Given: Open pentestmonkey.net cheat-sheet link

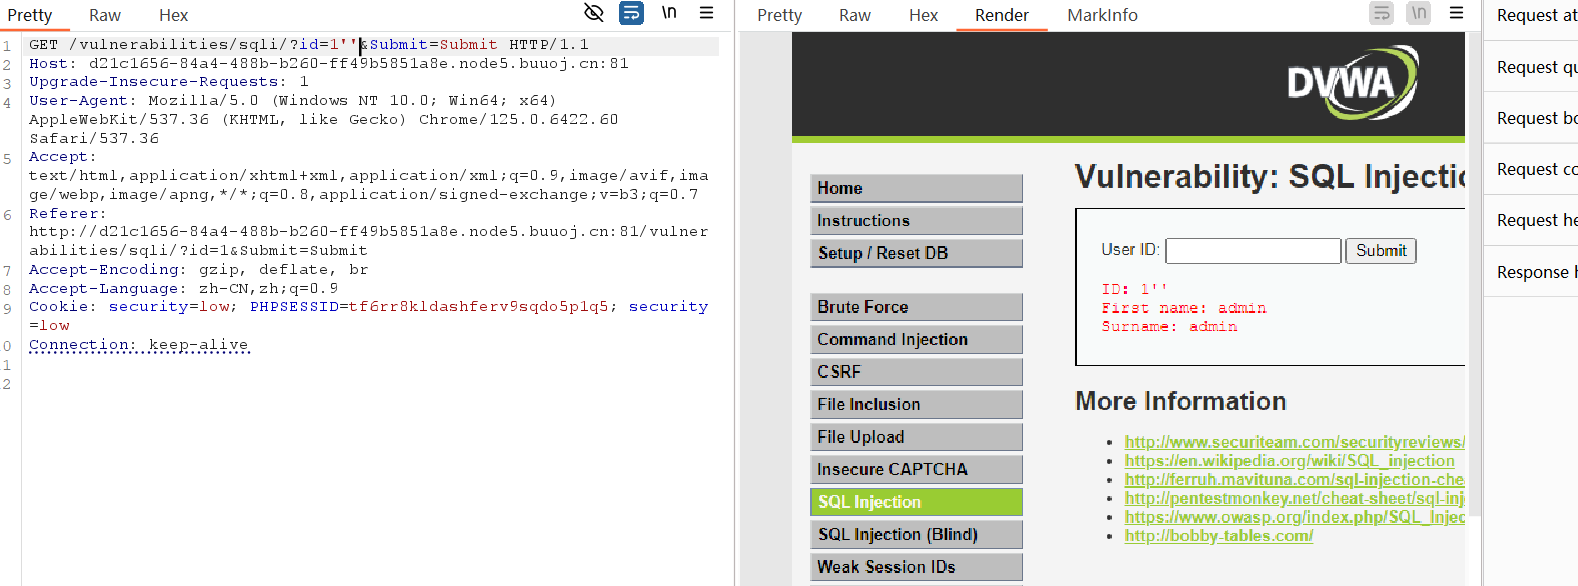Looking at the screenshot, I should click(x=1294, y=498).
